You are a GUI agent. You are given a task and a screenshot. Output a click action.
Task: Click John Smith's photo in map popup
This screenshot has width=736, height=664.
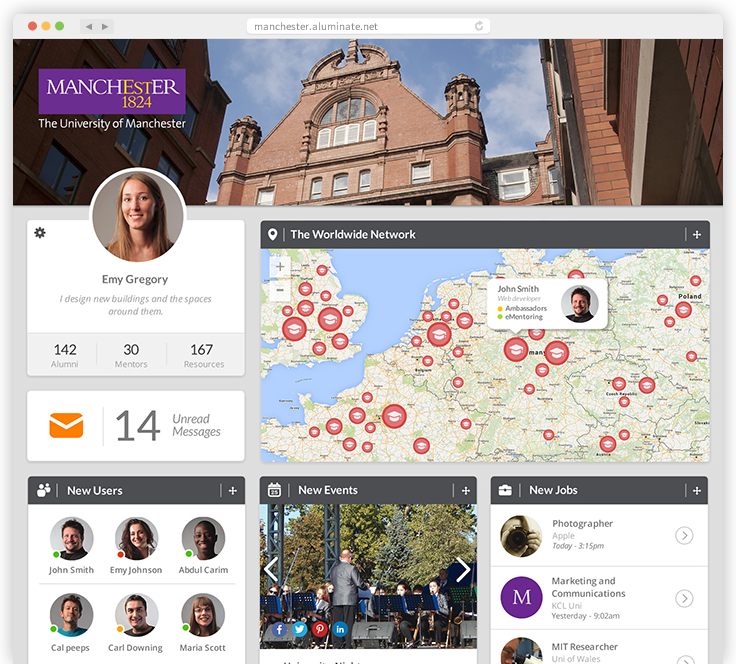(580, 304)
